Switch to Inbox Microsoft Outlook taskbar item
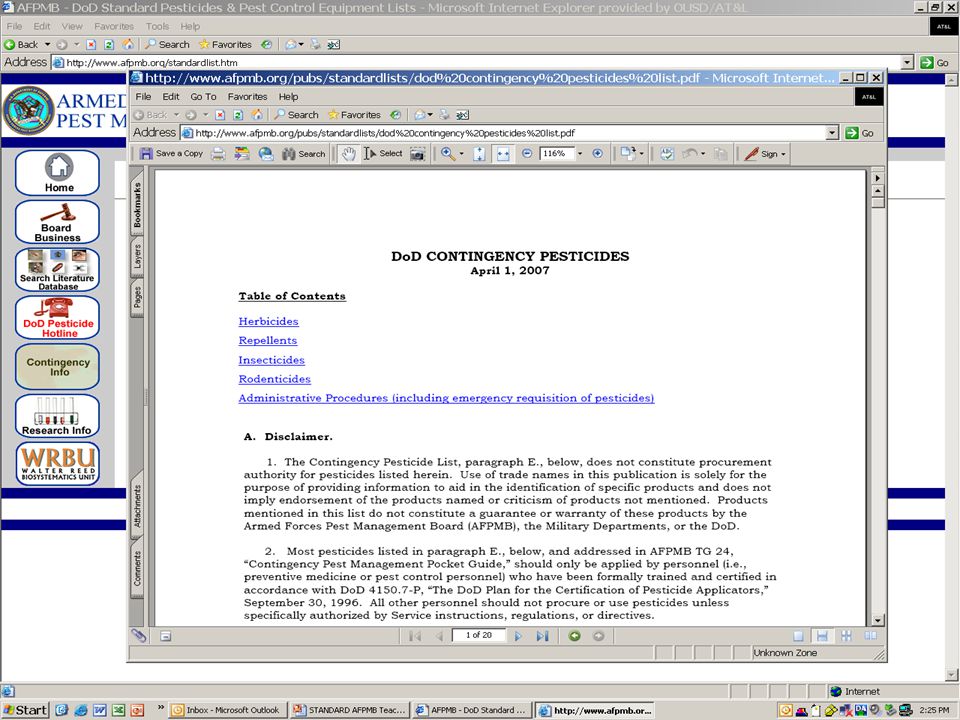Screen dimensions: 960x720 pyautogui.click(x=226, y=710)
